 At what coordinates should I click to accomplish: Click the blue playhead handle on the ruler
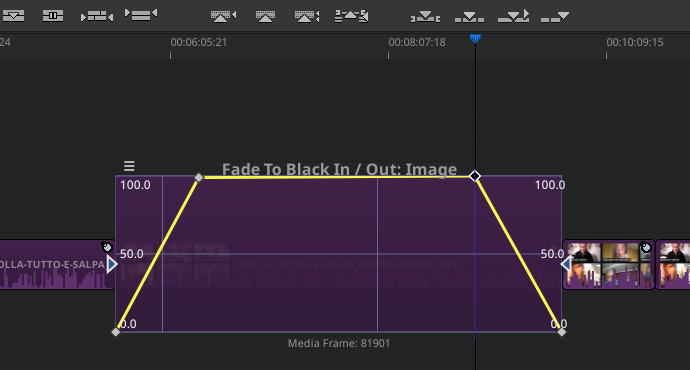pos(475,38)
